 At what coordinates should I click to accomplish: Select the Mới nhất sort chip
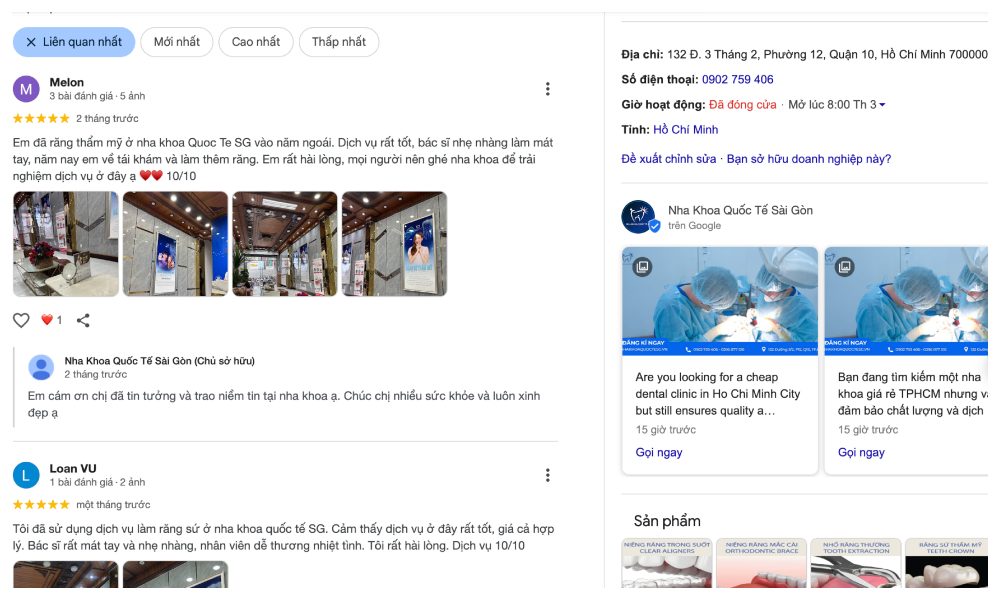pyautogui.click(x=177, y=42)
